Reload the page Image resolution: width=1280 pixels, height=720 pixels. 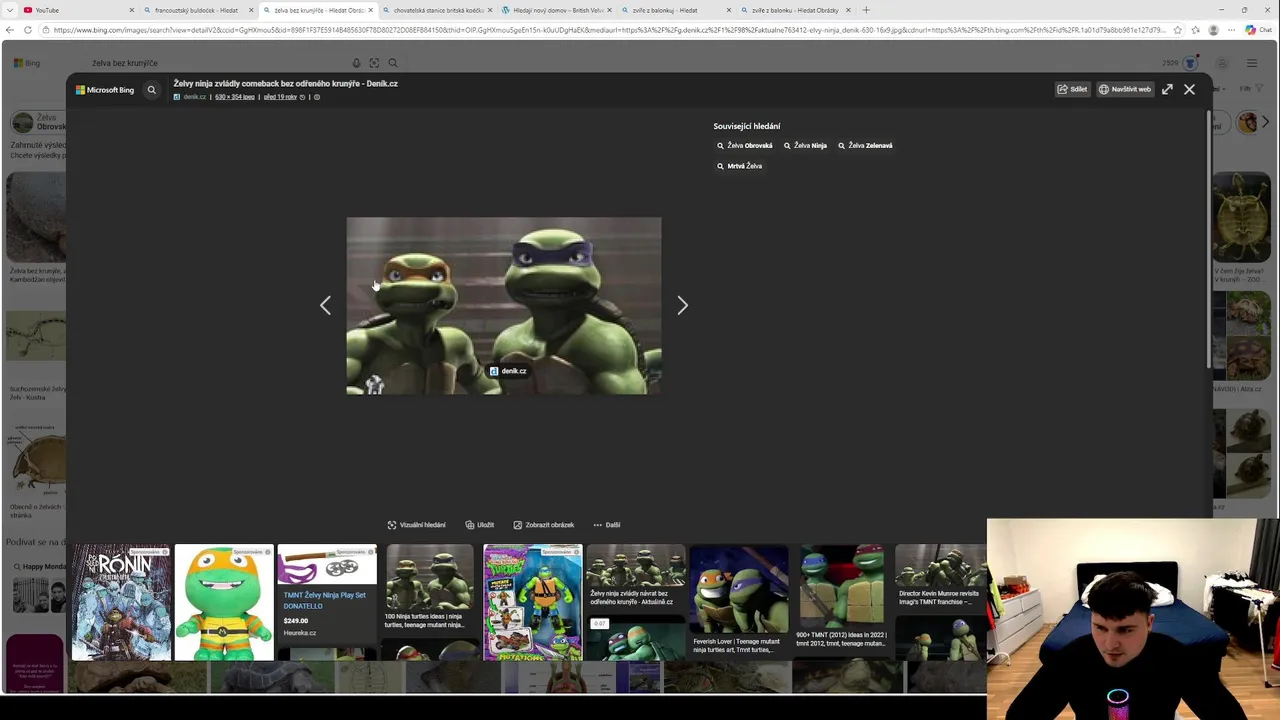pos(27,30)
